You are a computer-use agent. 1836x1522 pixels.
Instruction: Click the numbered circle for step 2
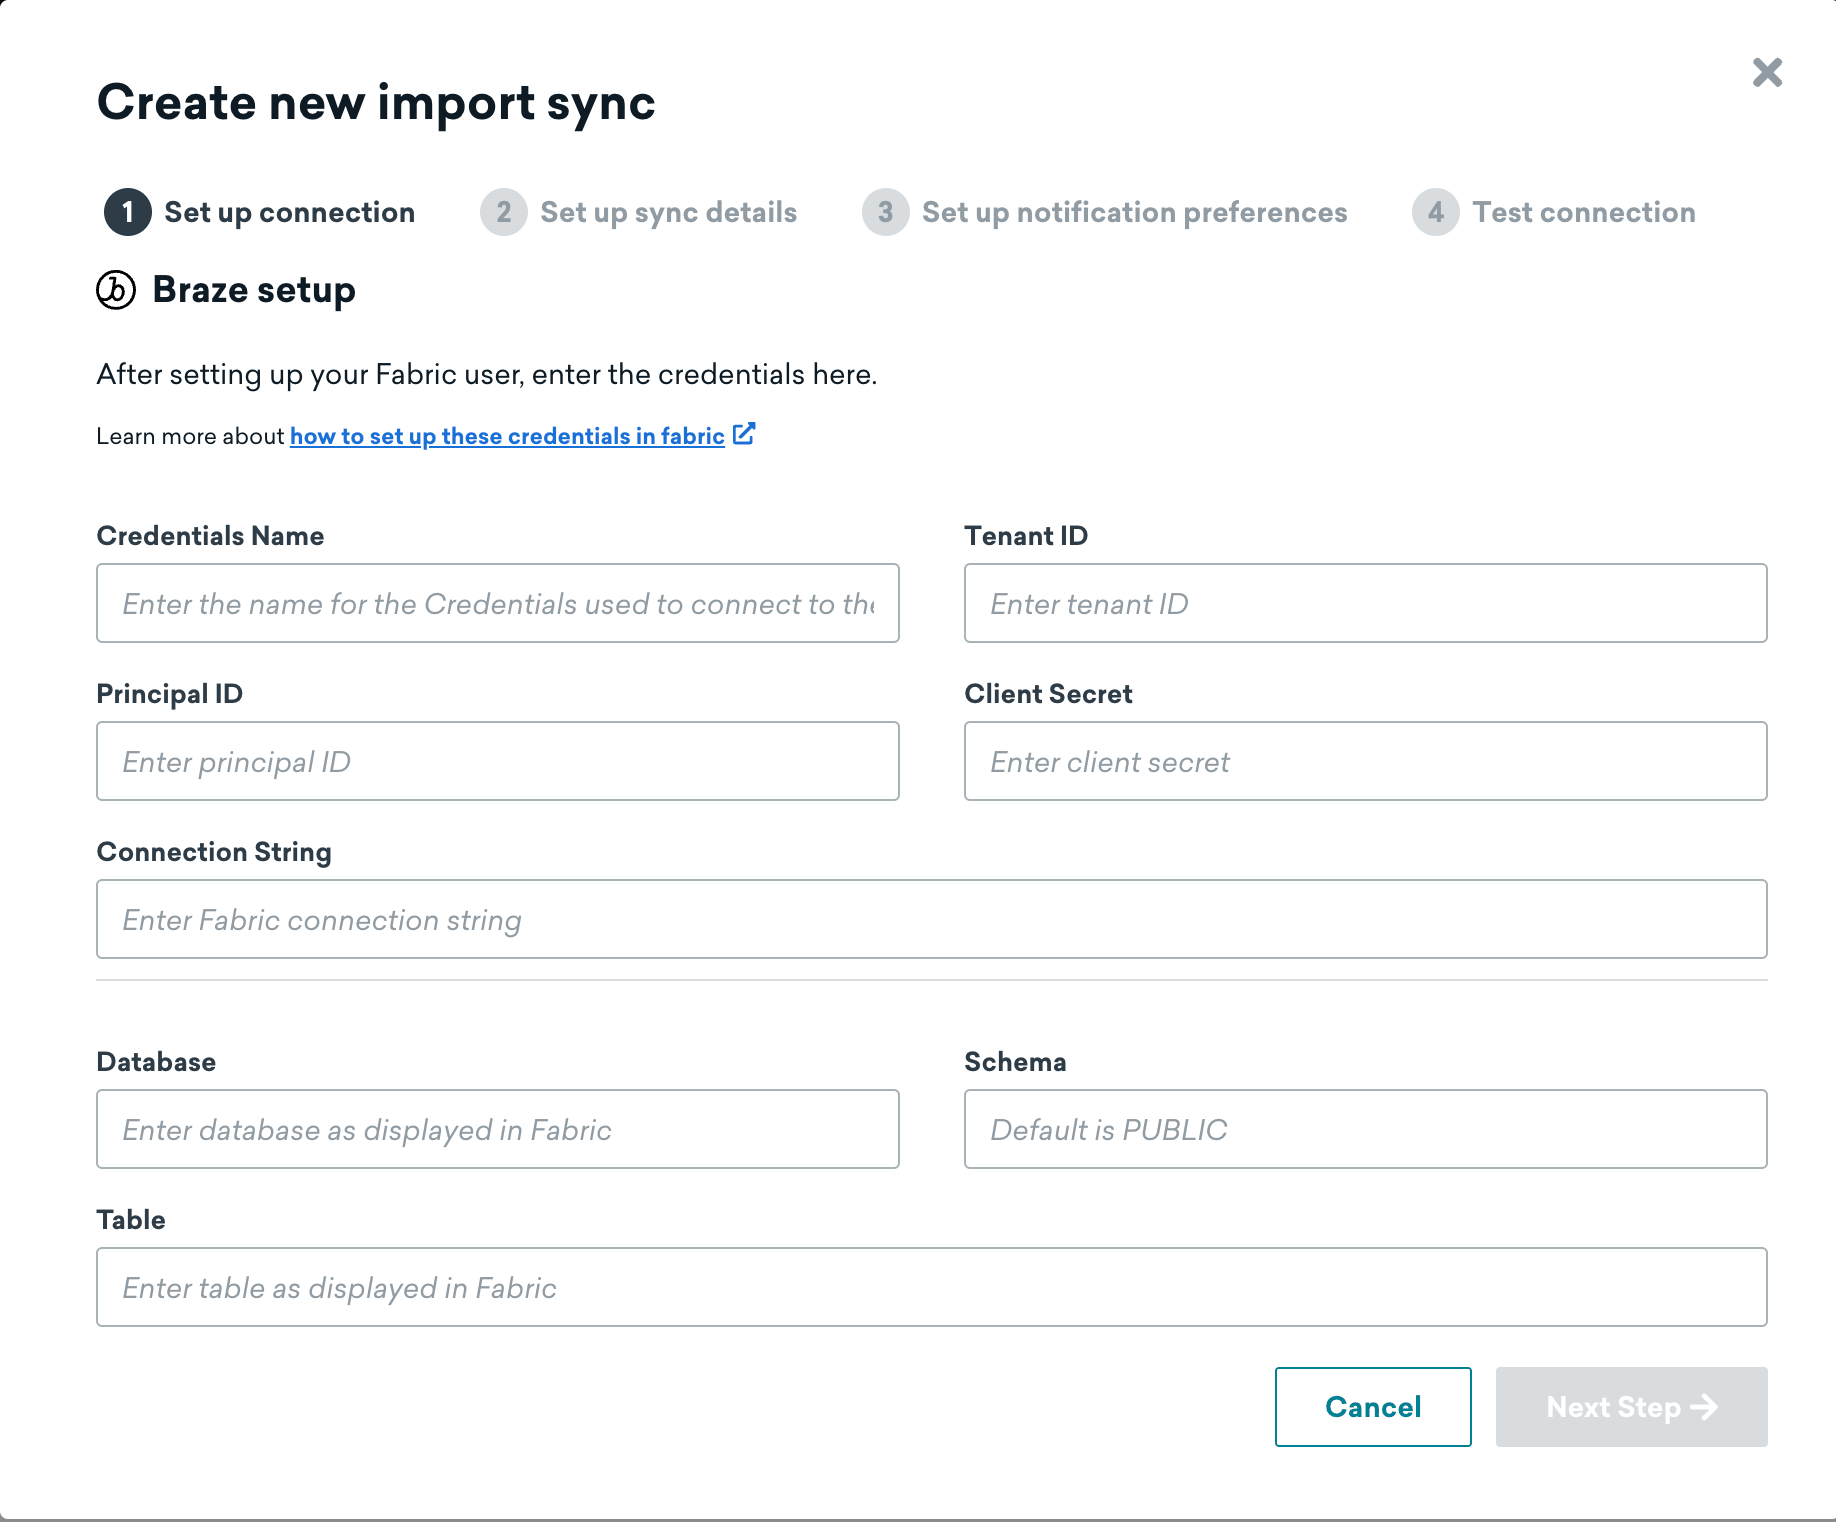coord(504,212)
